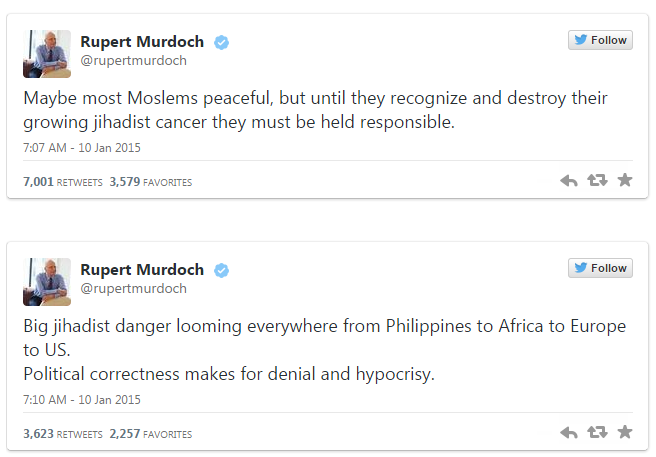This screenshot has width=656, height=457.
Task: View the 2,257 favorites list
Action: (x=151, y=434)
